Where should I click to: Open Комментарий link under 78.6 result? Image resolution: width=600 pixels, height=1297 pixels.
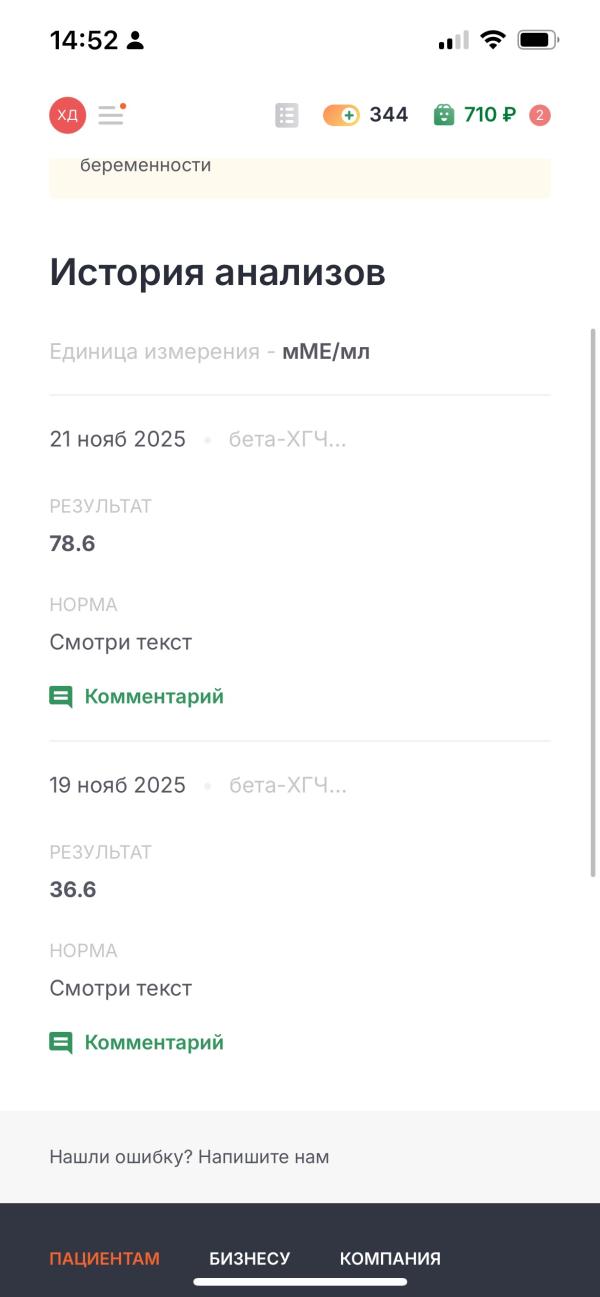click(154, 696)
